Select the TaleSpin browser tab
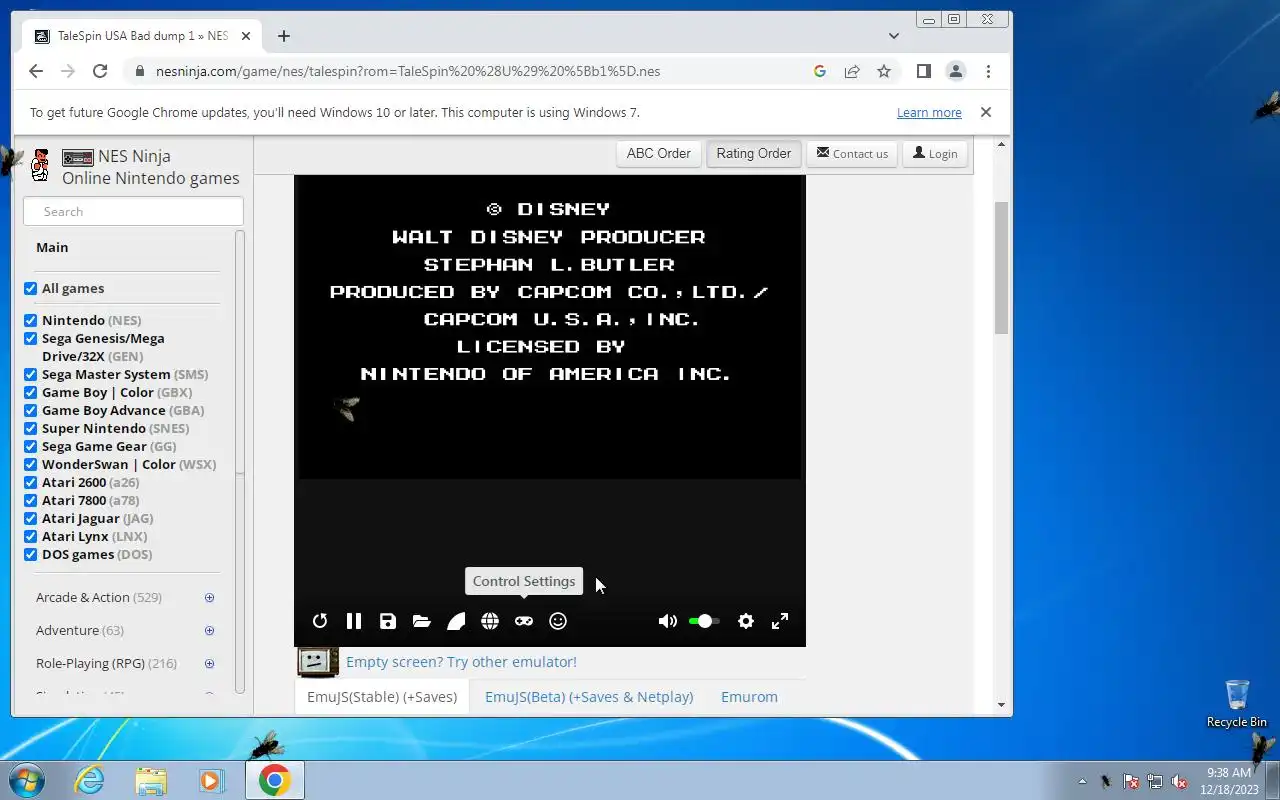The width and height of the screenshot is (1280, 800). point(143,36)
